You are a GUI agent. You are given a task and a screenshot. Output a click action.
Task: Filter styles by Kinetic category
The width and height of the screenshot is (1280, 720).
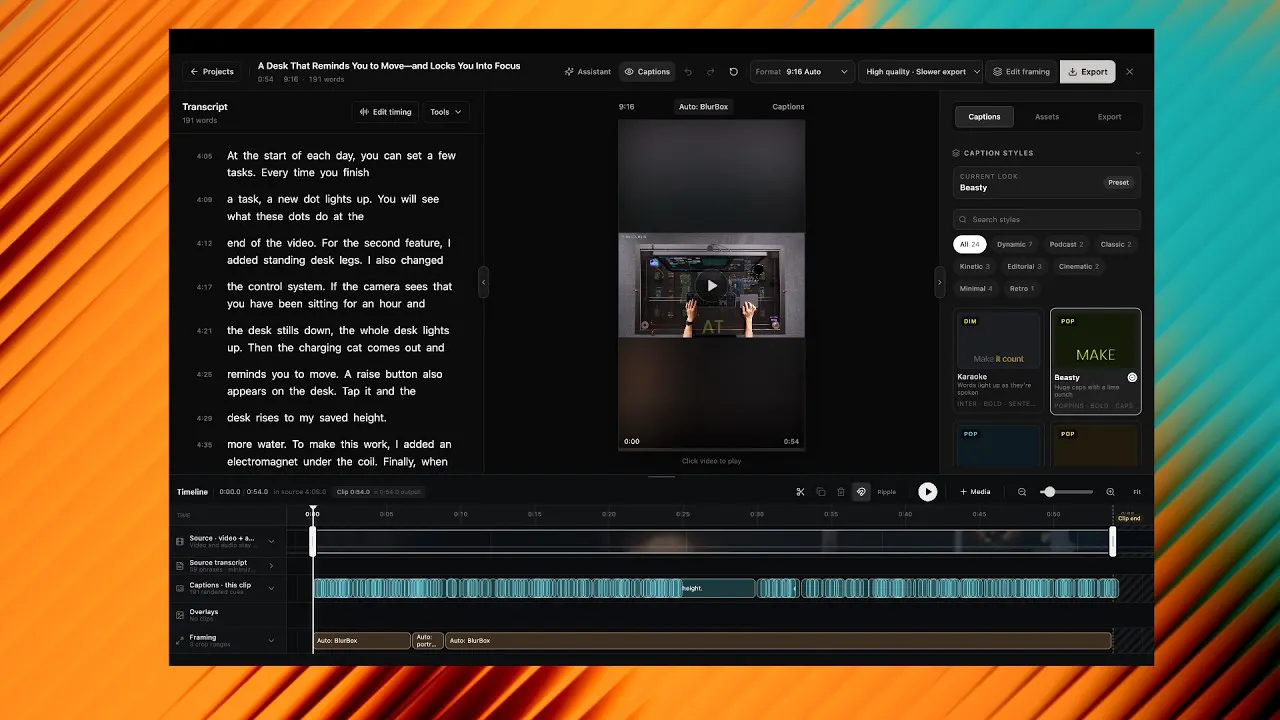974,266
